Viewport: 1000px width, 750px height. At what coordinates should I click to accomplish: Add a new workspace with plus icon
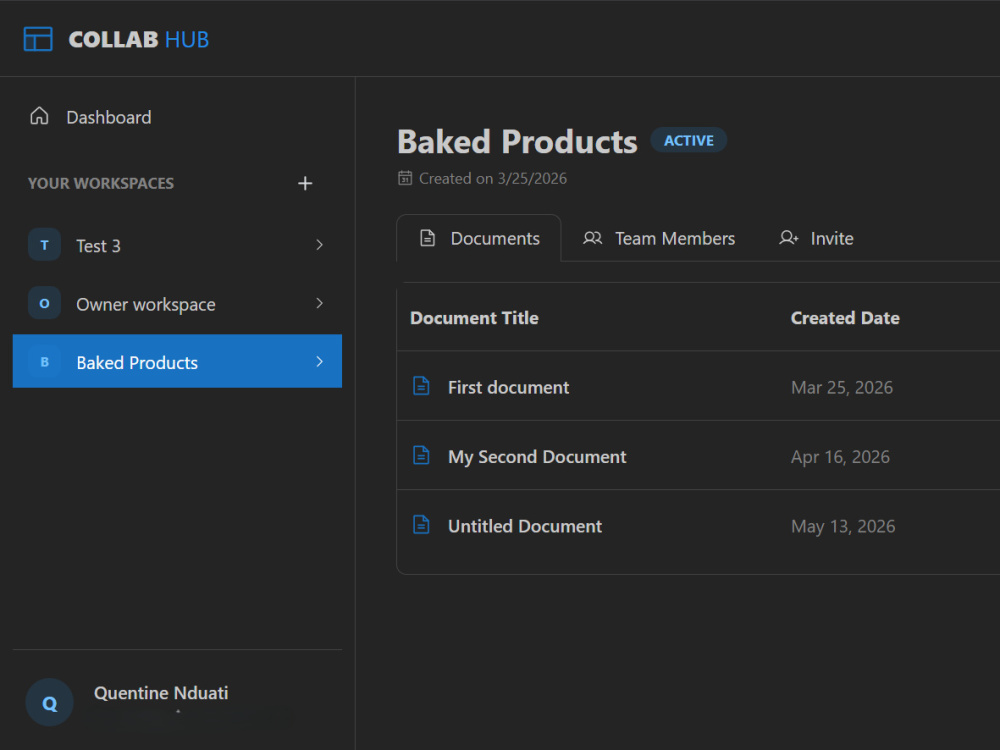(x=305, y=184)
